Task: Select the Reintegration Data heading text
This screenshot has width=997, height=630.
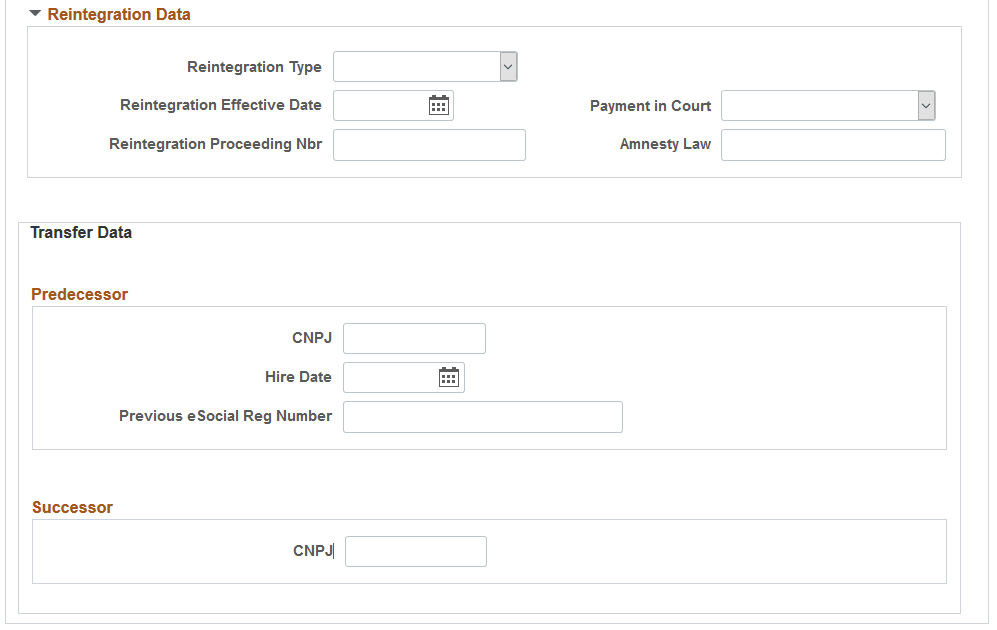Action: click(119, 14)
